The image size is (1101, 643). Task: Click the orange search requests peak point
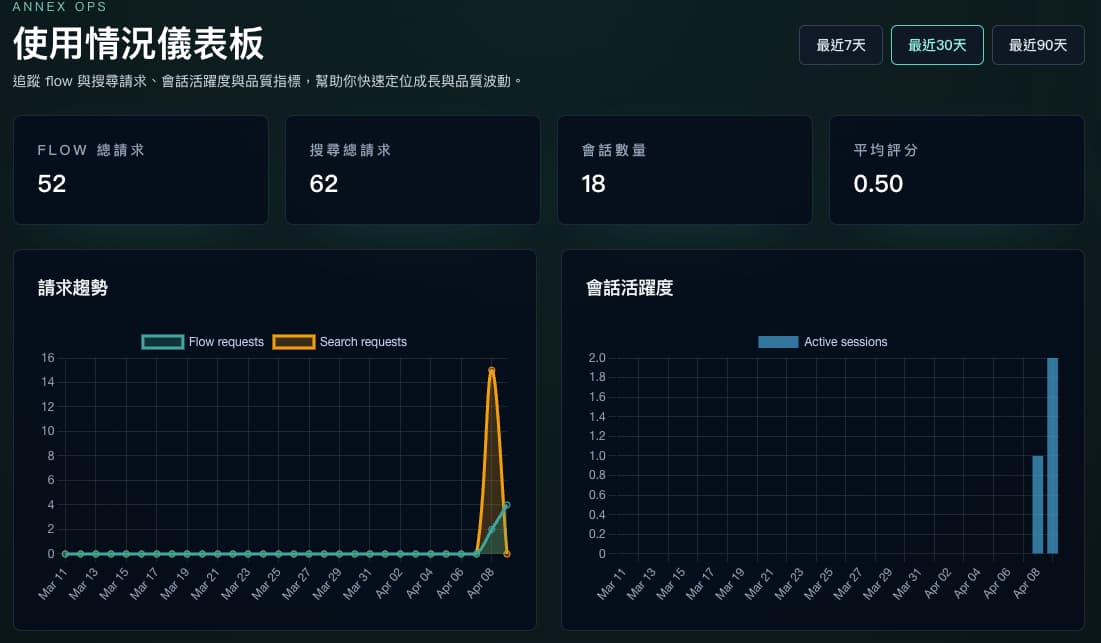[x=492, y=370]
